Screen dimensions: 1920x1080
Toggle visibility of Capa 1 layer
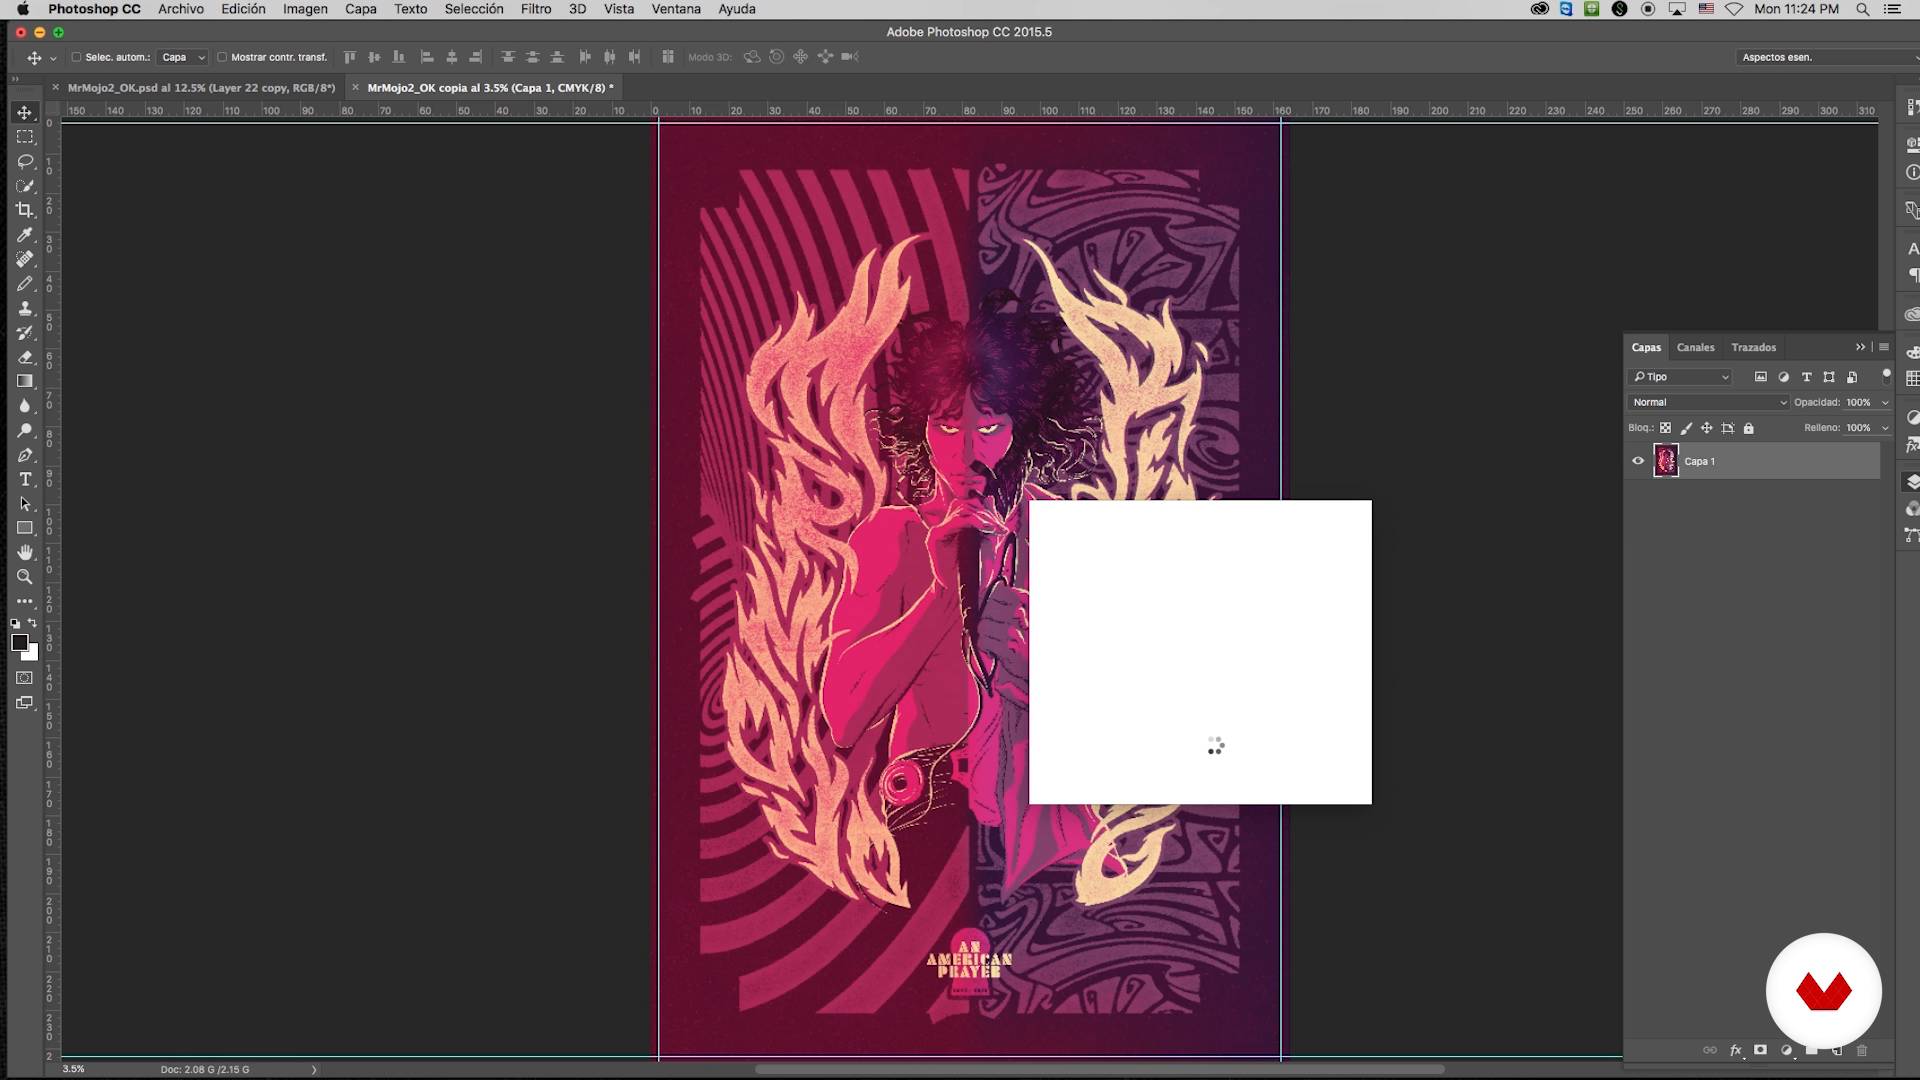[1638, 461]
